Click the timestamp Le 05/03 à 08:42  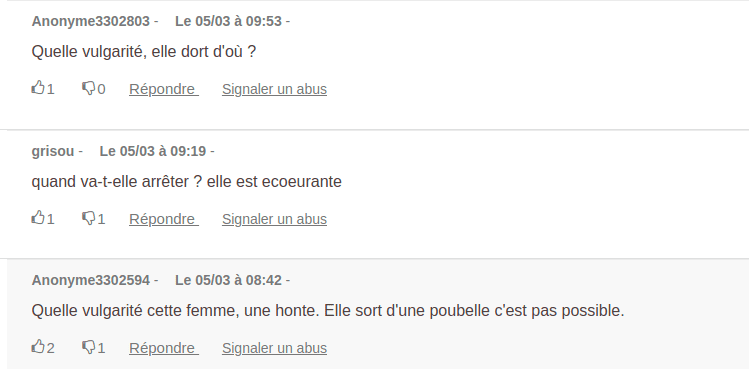228,280
